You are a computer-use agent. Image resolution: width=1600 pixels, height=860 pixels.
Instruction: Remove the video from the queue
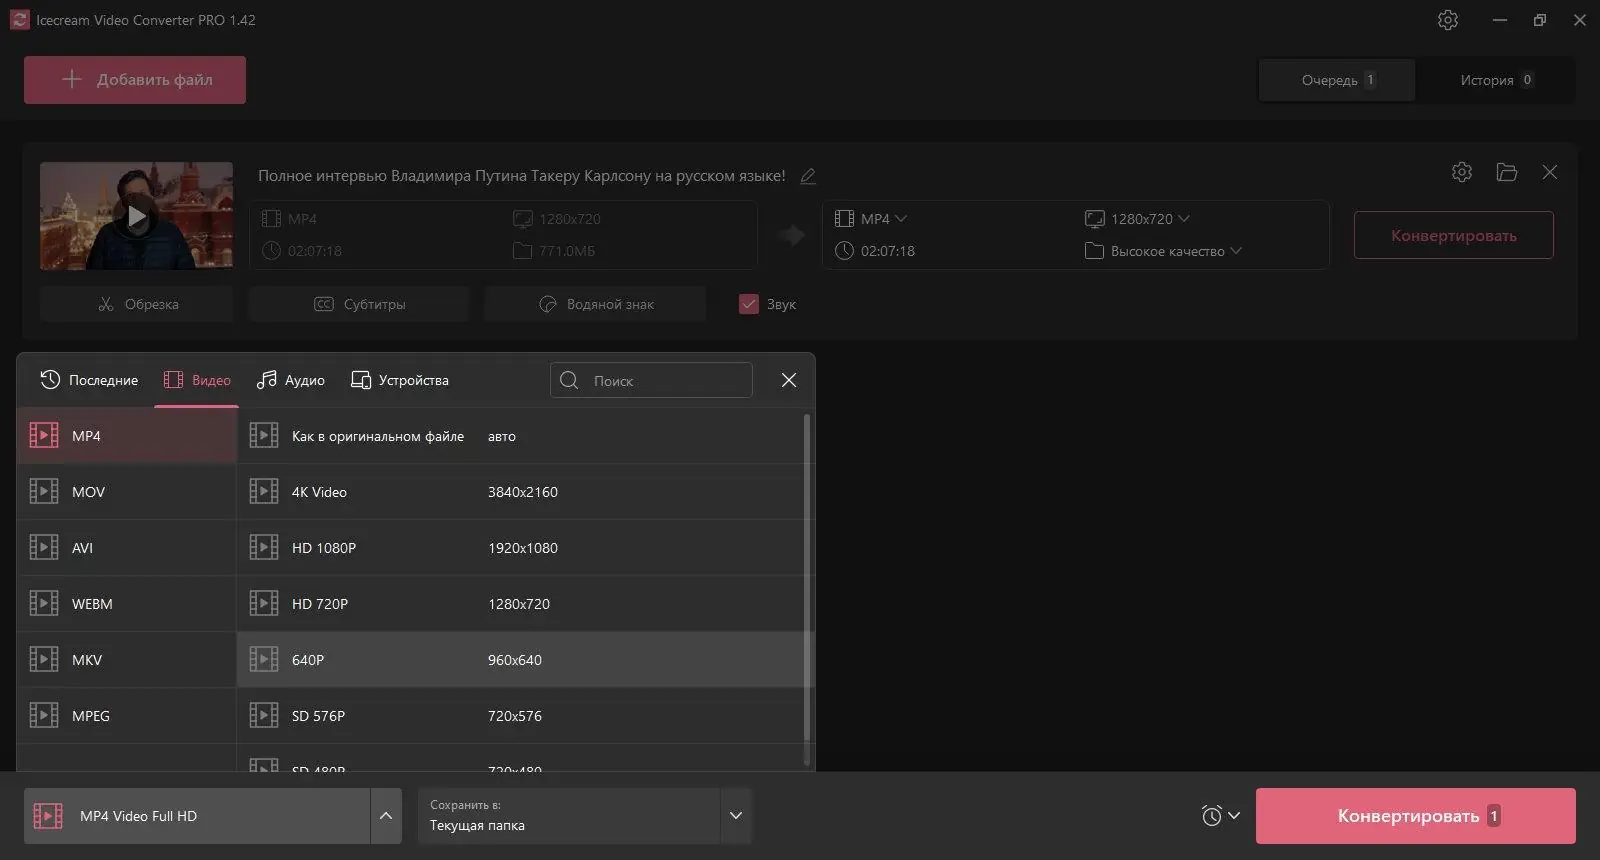coord(1550,172)
